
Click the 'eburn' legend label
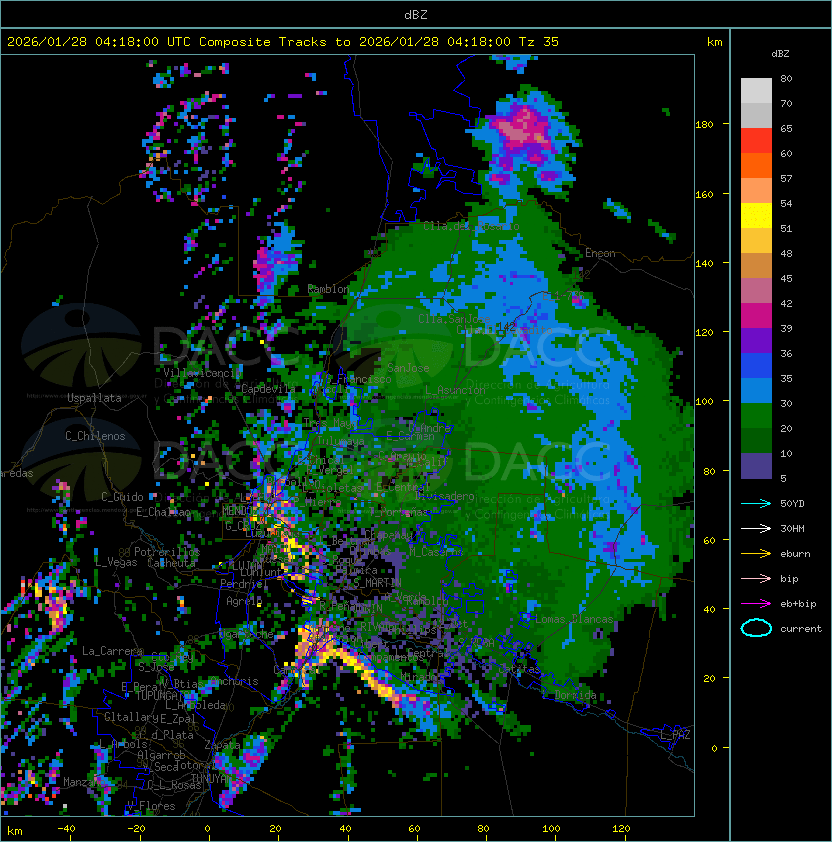click(795, 554)
